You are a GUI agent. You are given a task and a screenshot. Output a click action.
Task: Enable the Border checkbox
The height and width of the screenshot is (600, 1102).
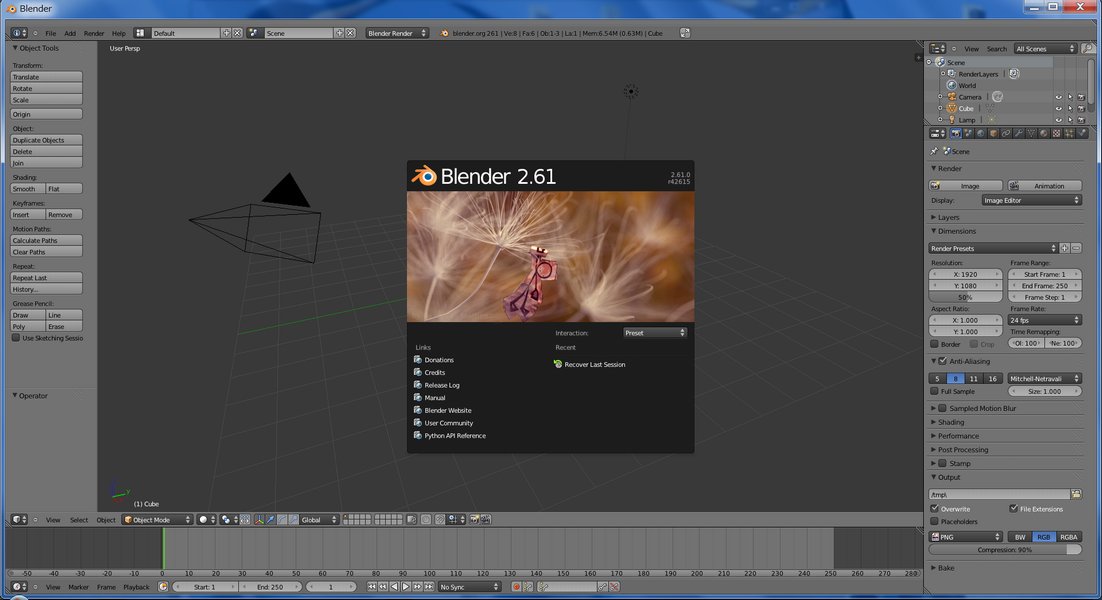click(x=935, y=344)
